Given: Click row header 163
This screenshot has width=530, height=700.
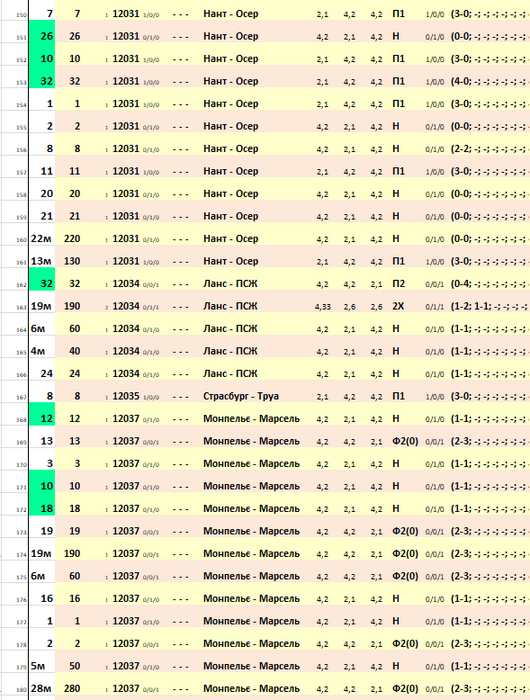Looking at the screenshot, I should pos(21,308).
